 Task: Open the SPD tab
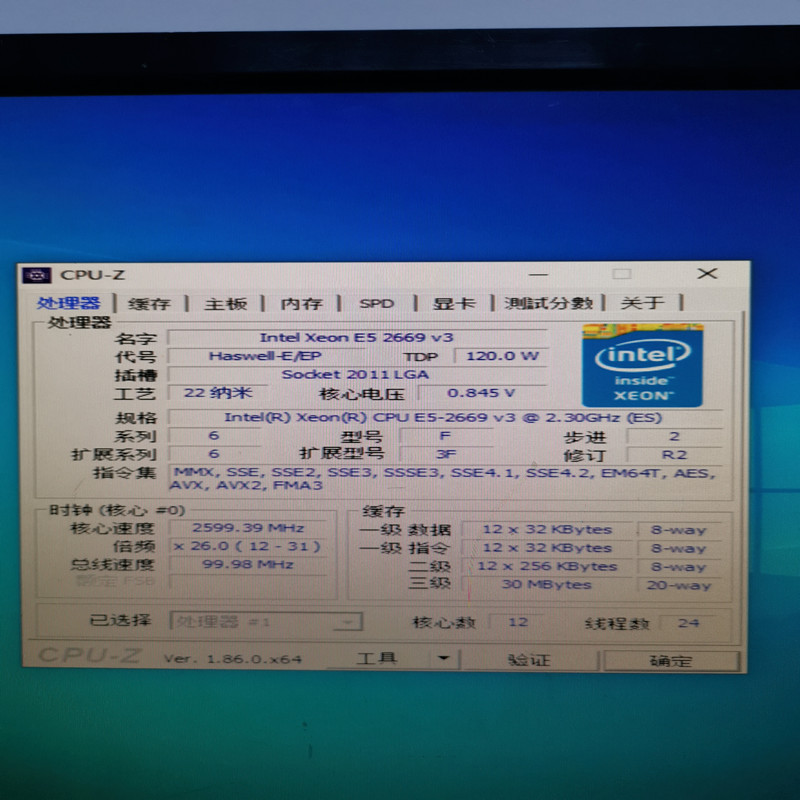(x=377, y=304)
